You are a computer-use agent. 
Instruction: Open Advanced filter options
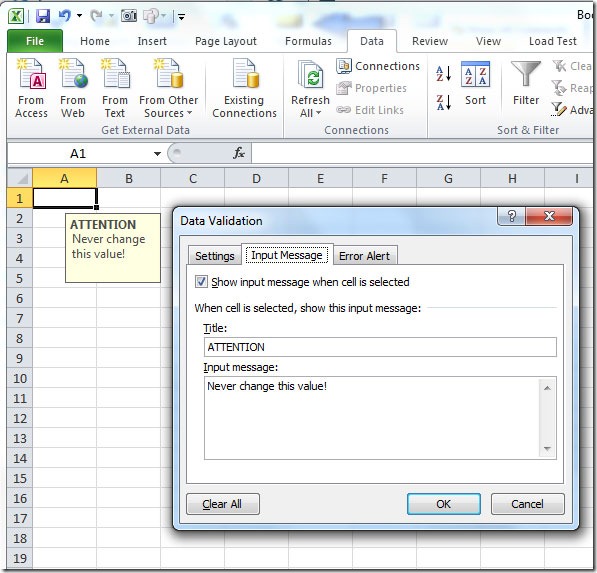tap(573, 110)
